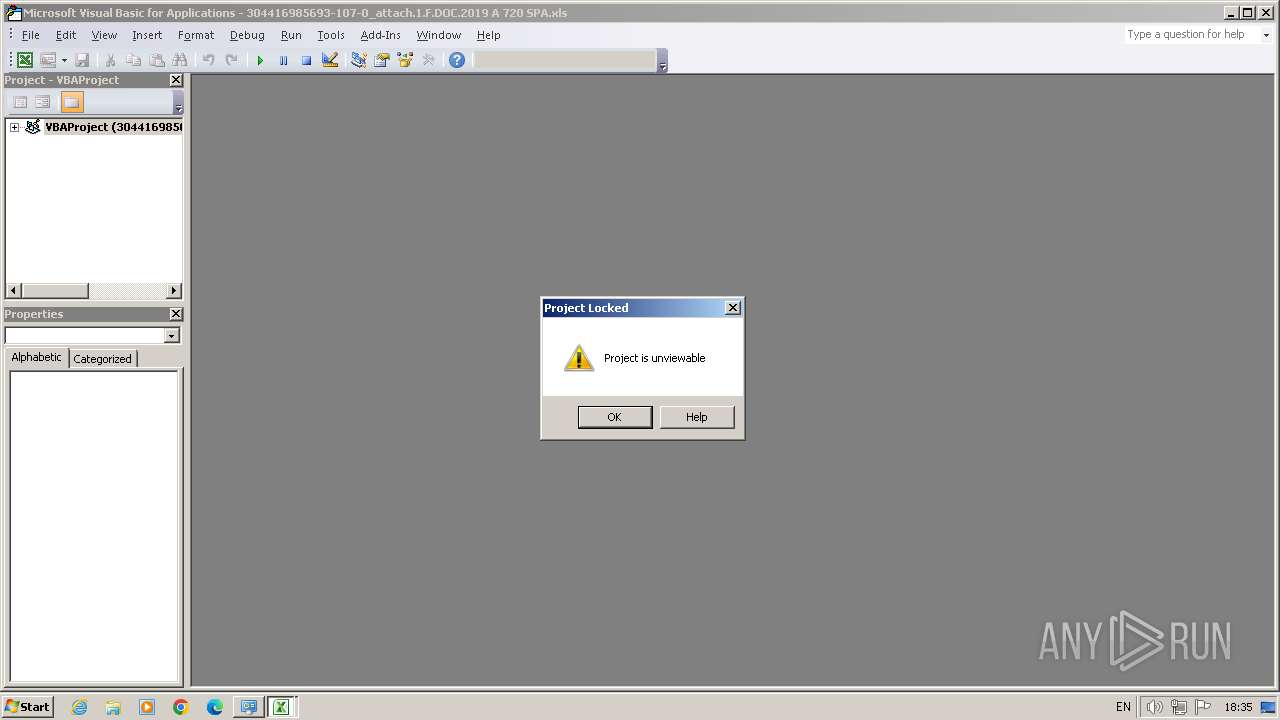1280x720 pixels.
Task: Click OK in Project Locked dialog
Action: [x=614, y=417]
